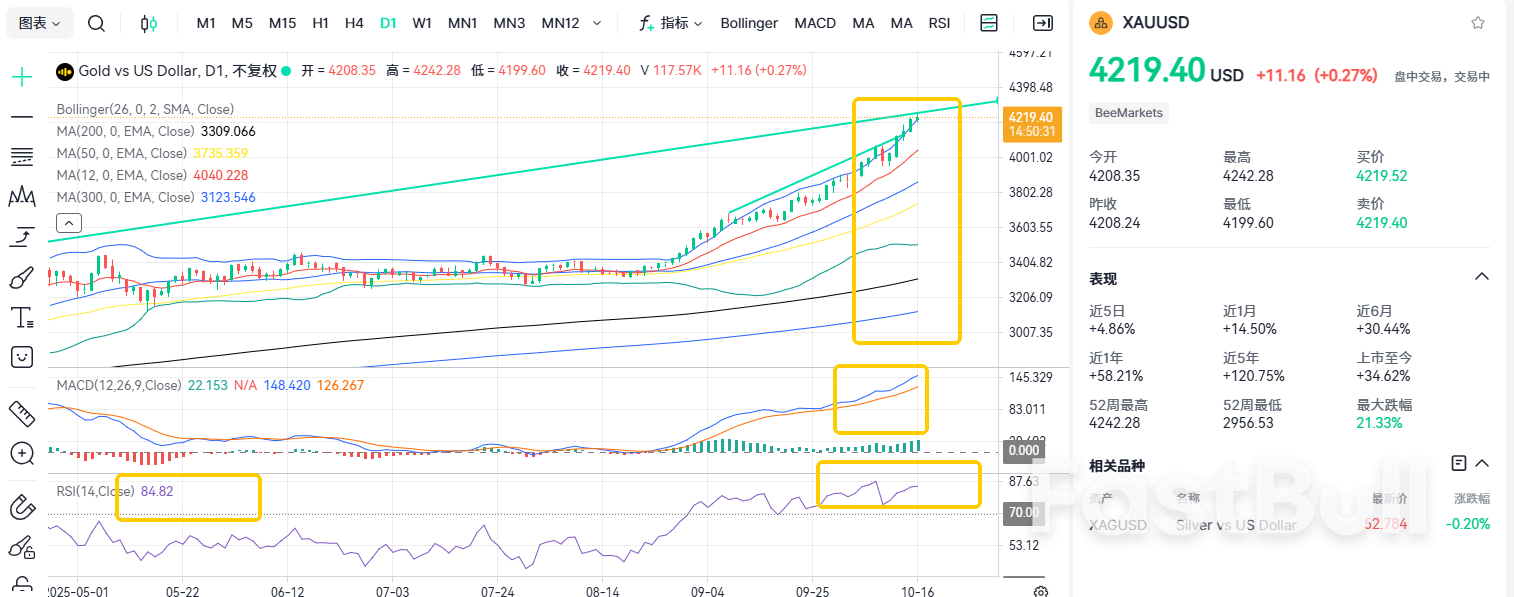Toggle the lock drawings brush icon
The image size is (1514, 597).
[22, 547]
